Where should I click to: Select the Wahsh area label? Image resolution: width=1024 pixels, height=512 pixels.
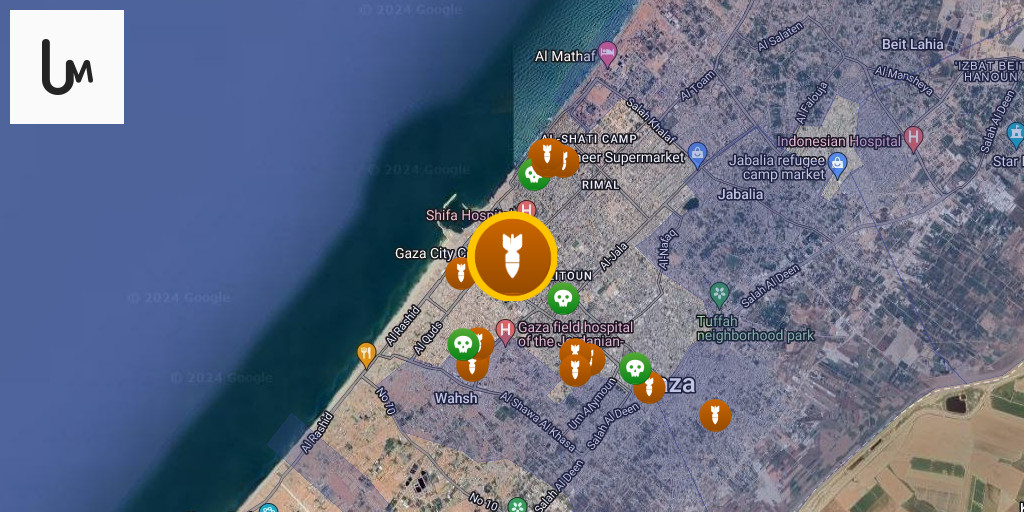coord(456,398)
